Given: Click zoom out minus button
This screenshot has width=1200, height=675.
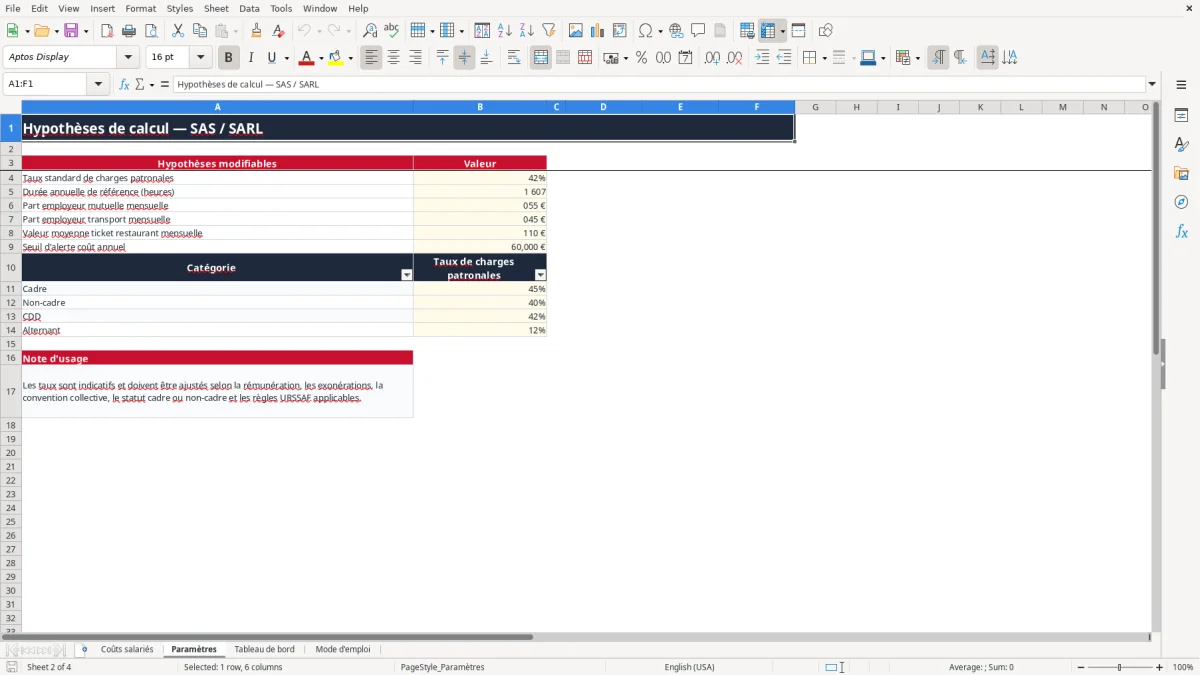Looking at the screenshot, I should click(1080, 667).
